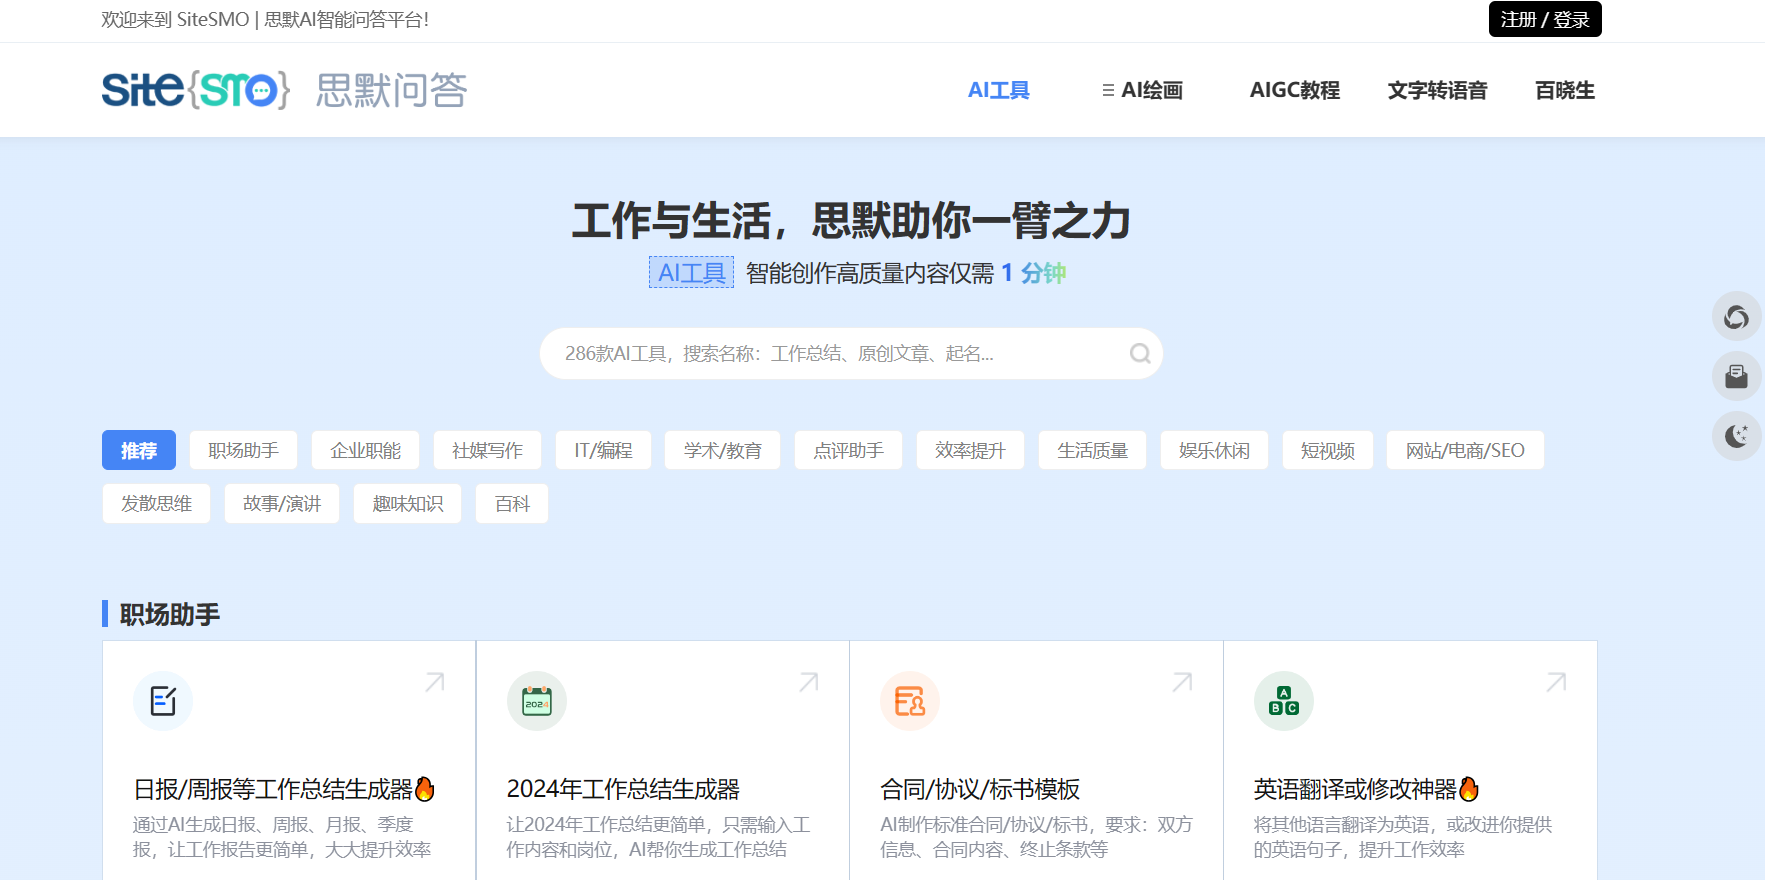This screenshot has height=880, width=1765.
Task: Click the search magnifier icon
Action: pyautogui.click(x=1139, y=353)
